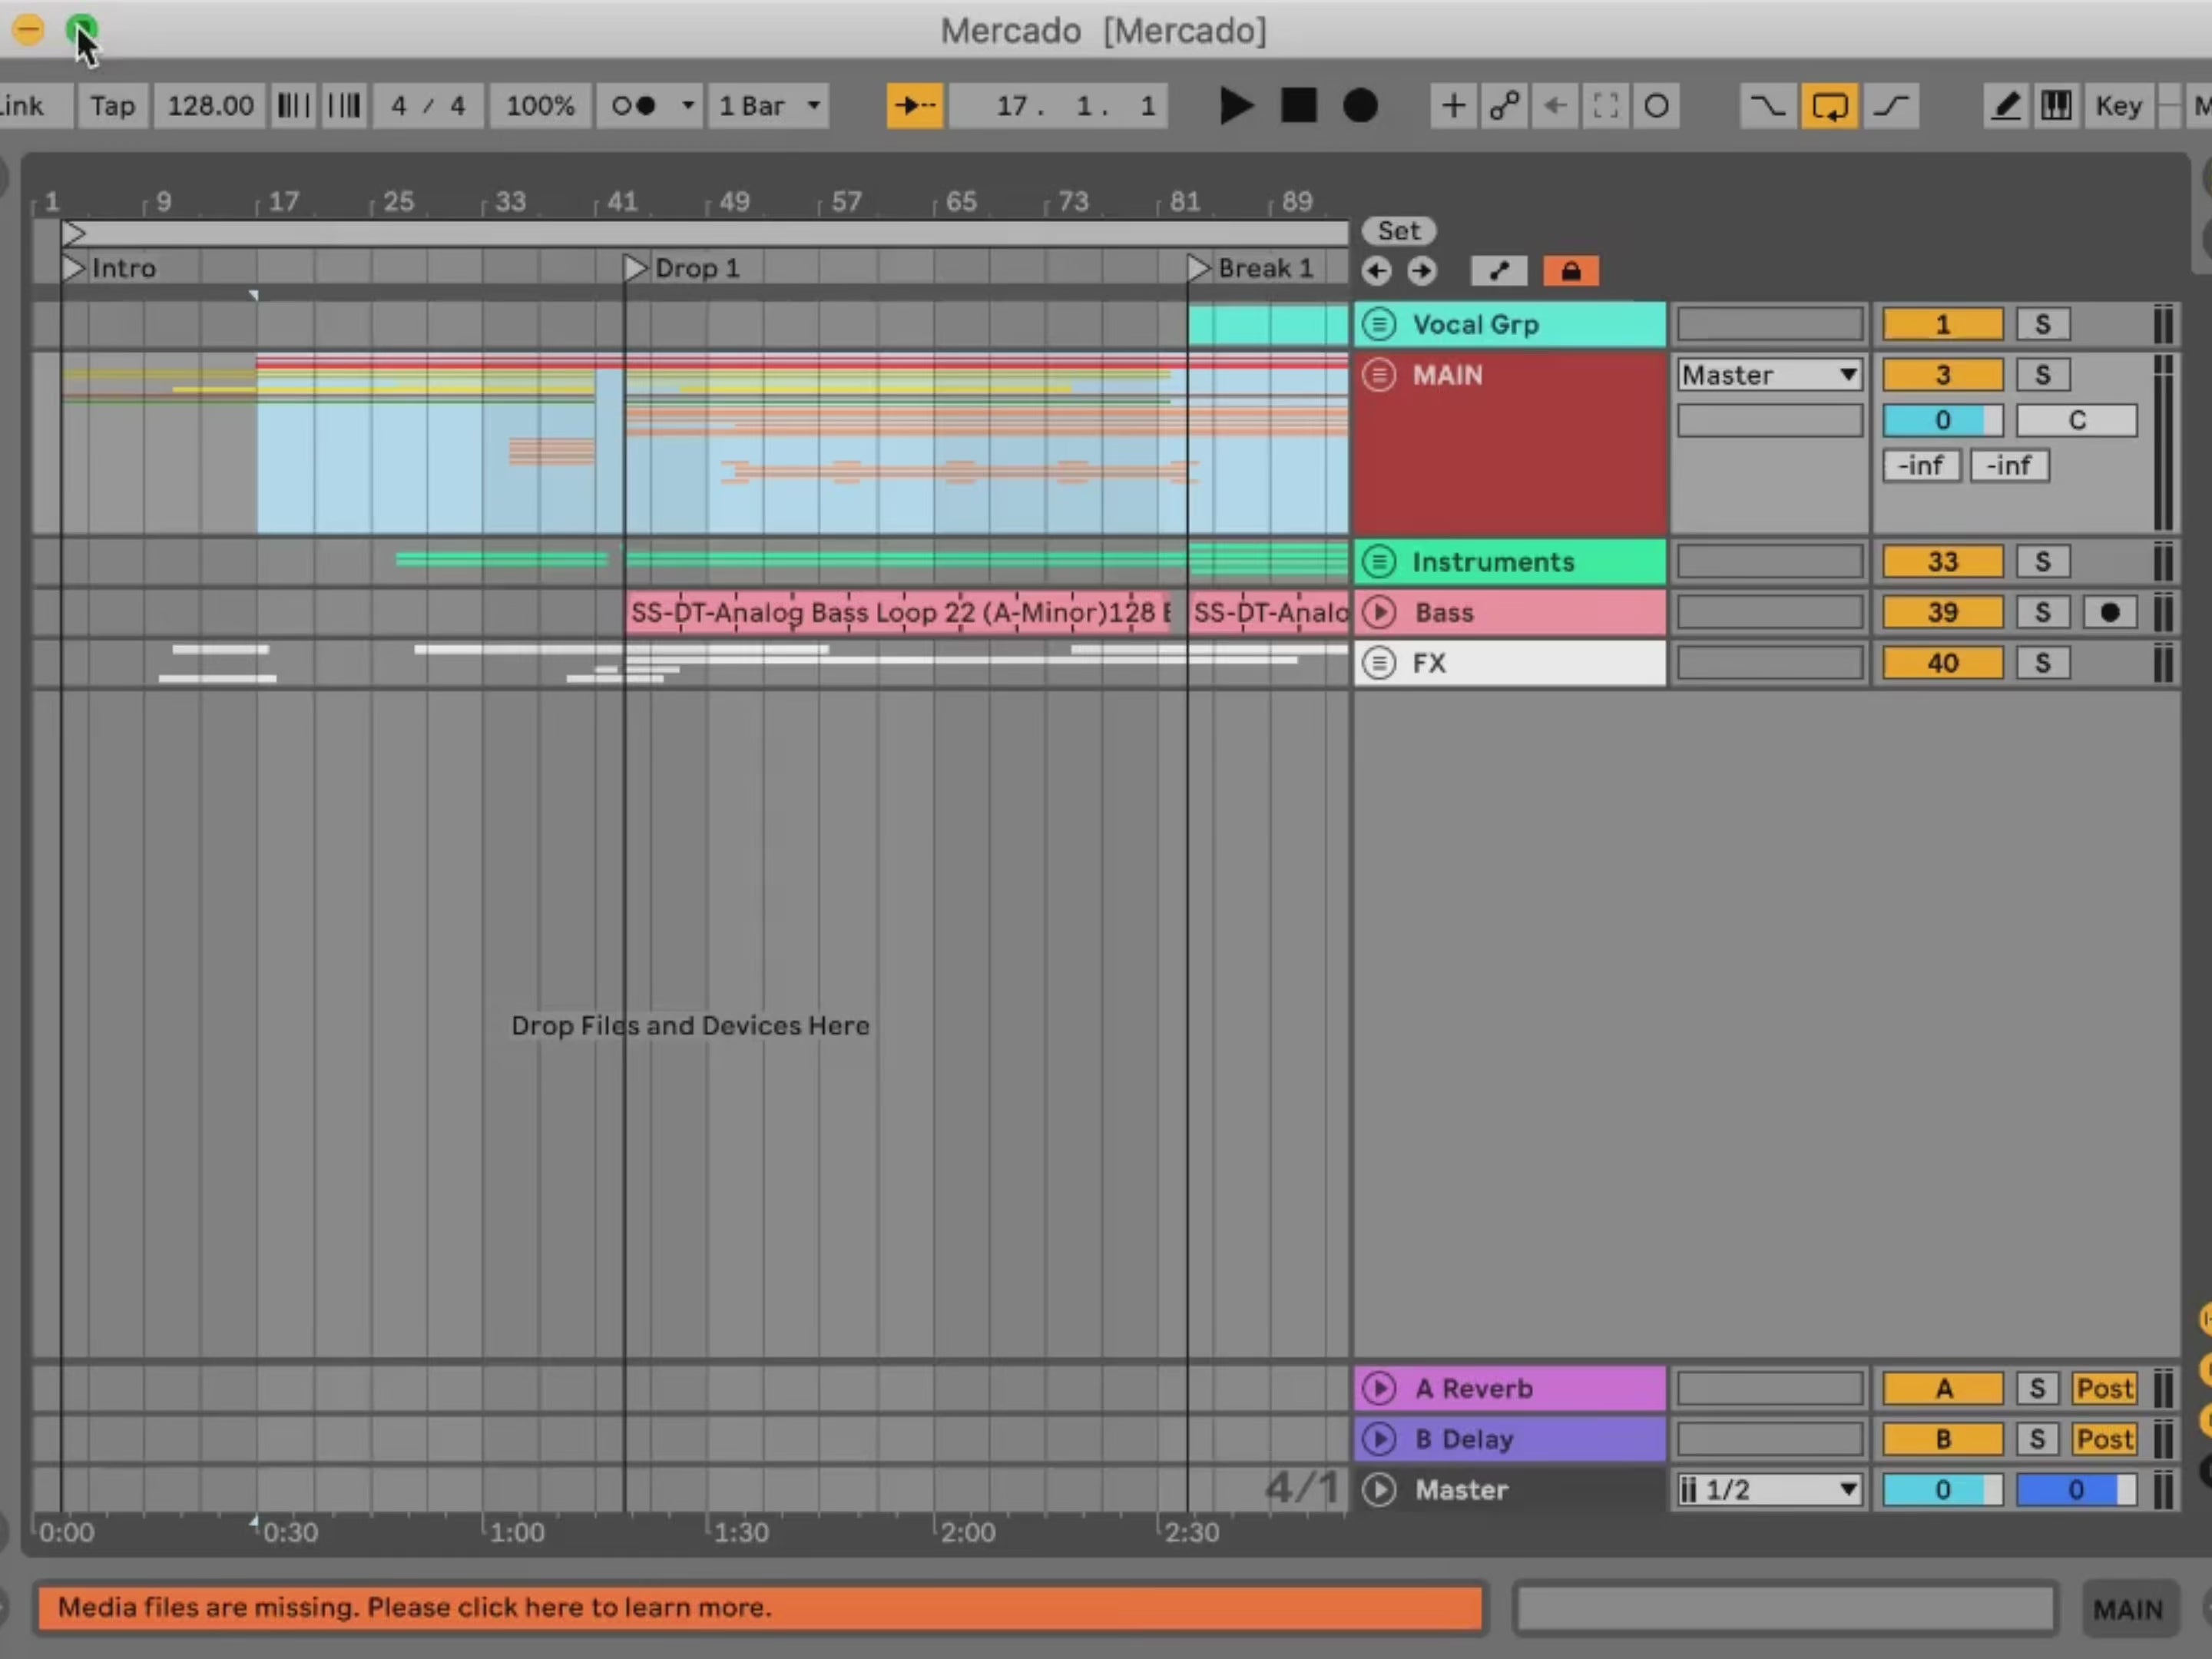The width and height of the screenshot is (2212, 1659).
Task: Start playback with the Play button
Action: 1236,106
